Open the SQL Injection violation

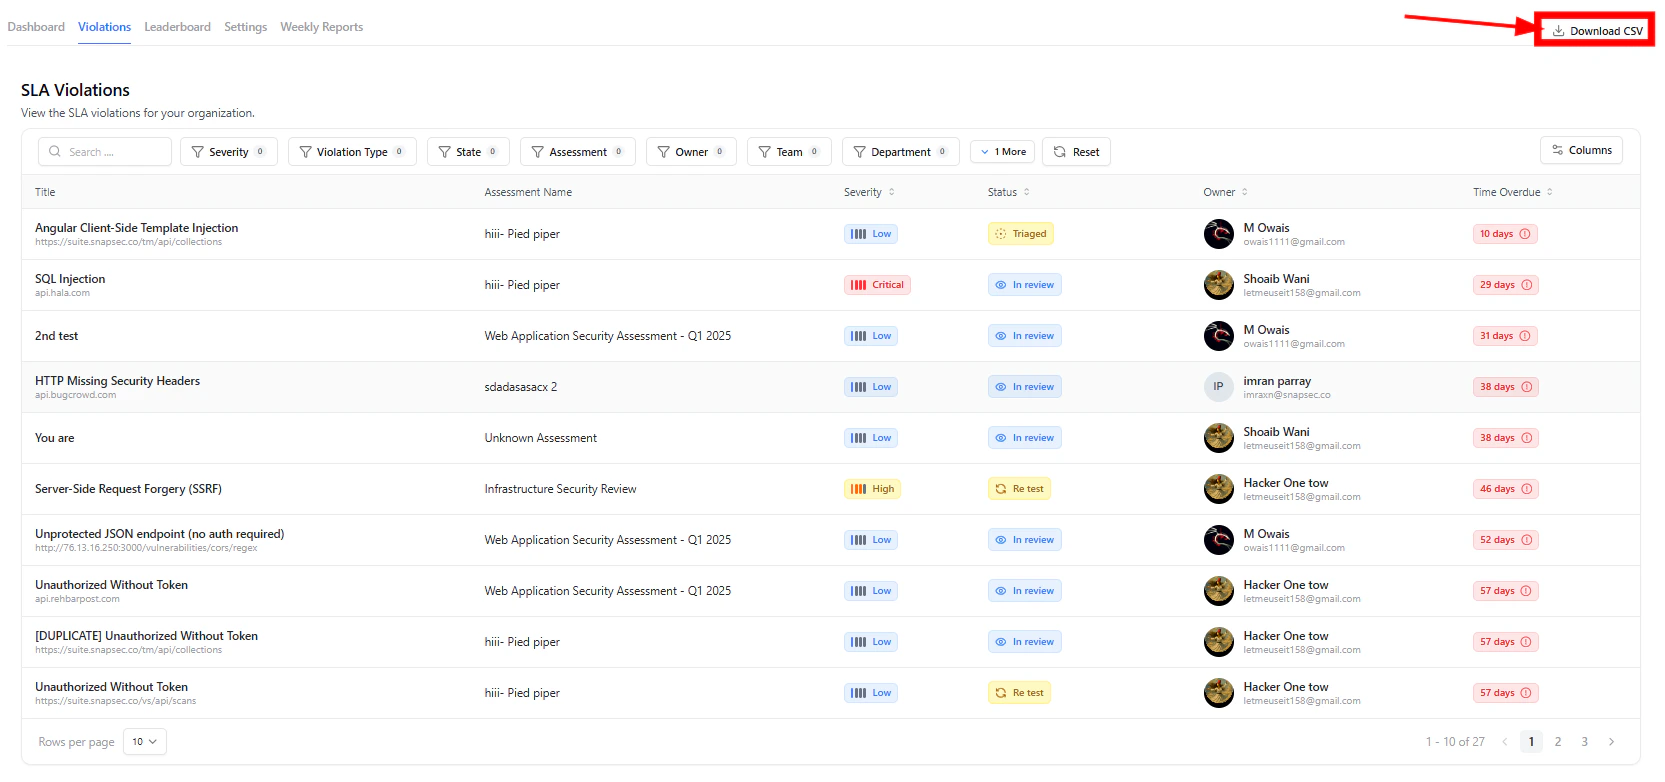tap(70, 279)
